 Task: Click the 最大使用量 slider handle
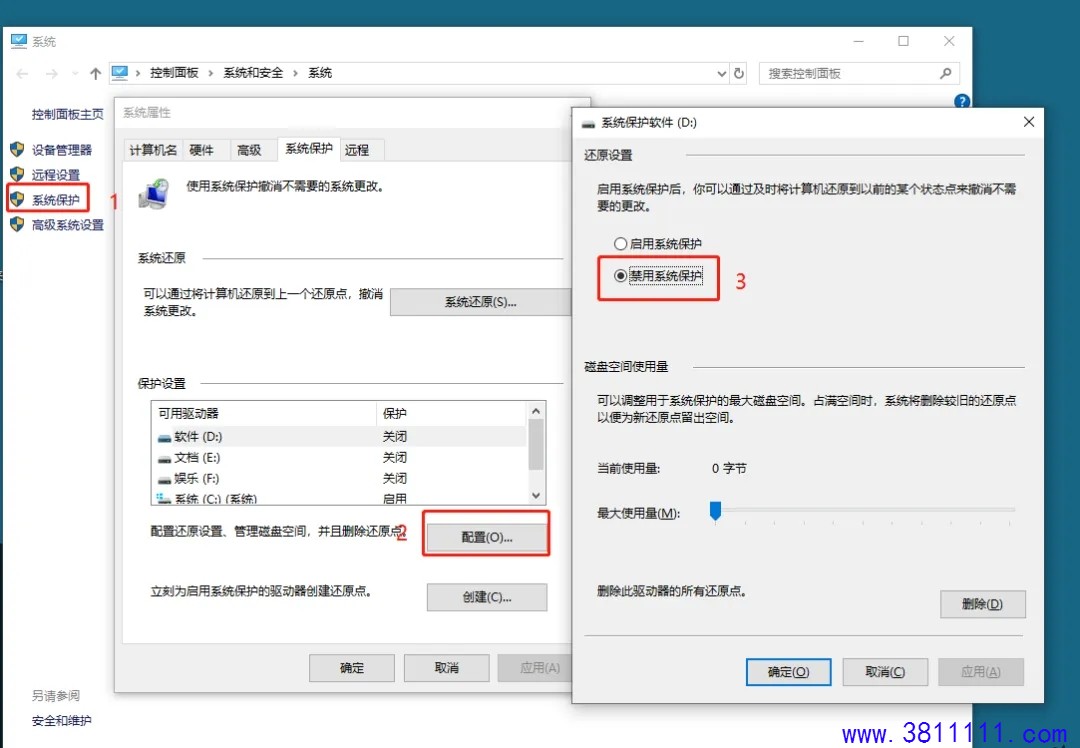point(716,511)
